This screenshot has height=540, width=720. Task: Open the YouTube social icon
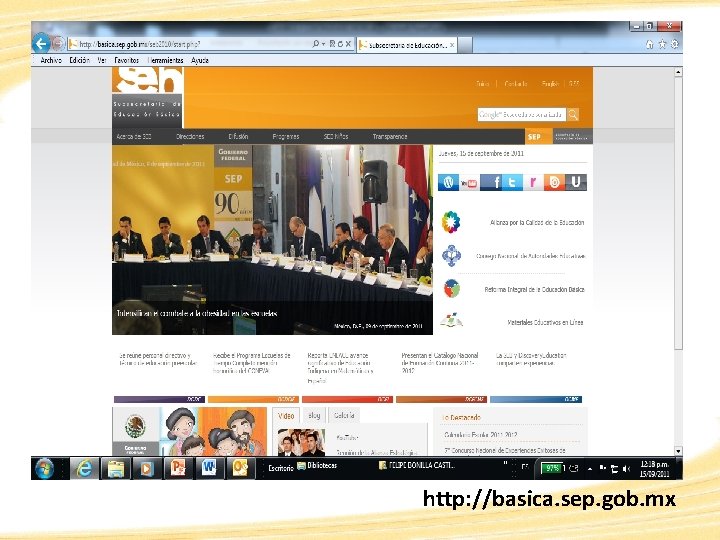469,183
